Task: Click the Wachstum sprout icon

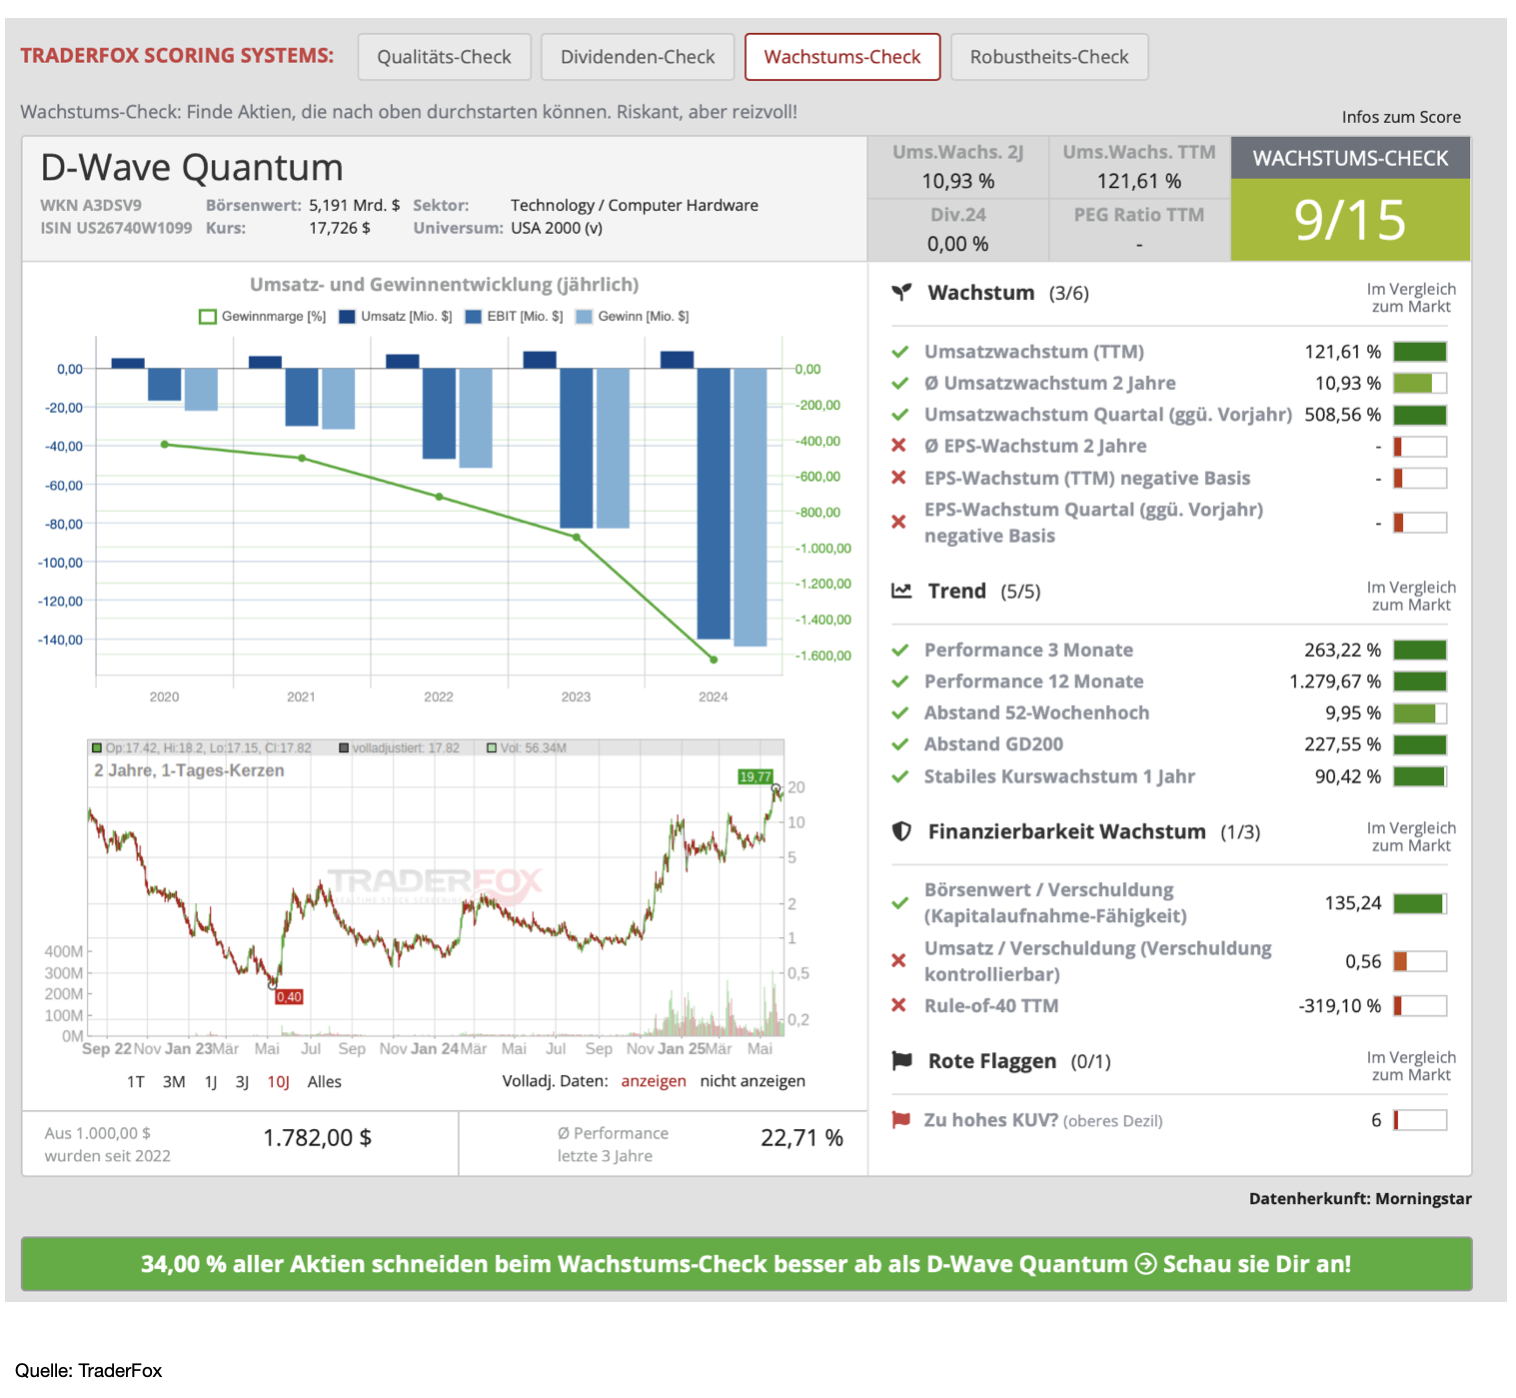Action: [902, 292]
